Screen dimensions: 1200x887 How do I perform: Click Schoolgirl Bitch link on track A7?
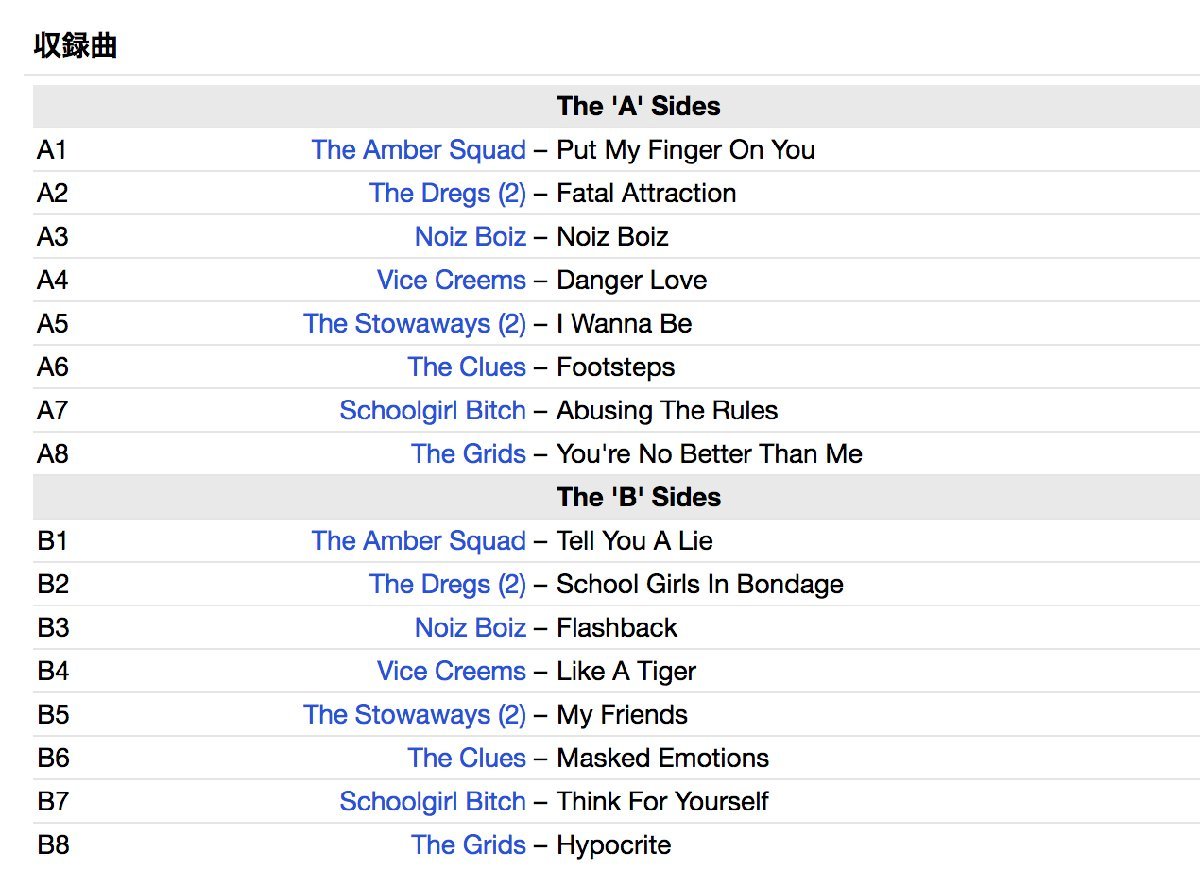coord(432,411)
